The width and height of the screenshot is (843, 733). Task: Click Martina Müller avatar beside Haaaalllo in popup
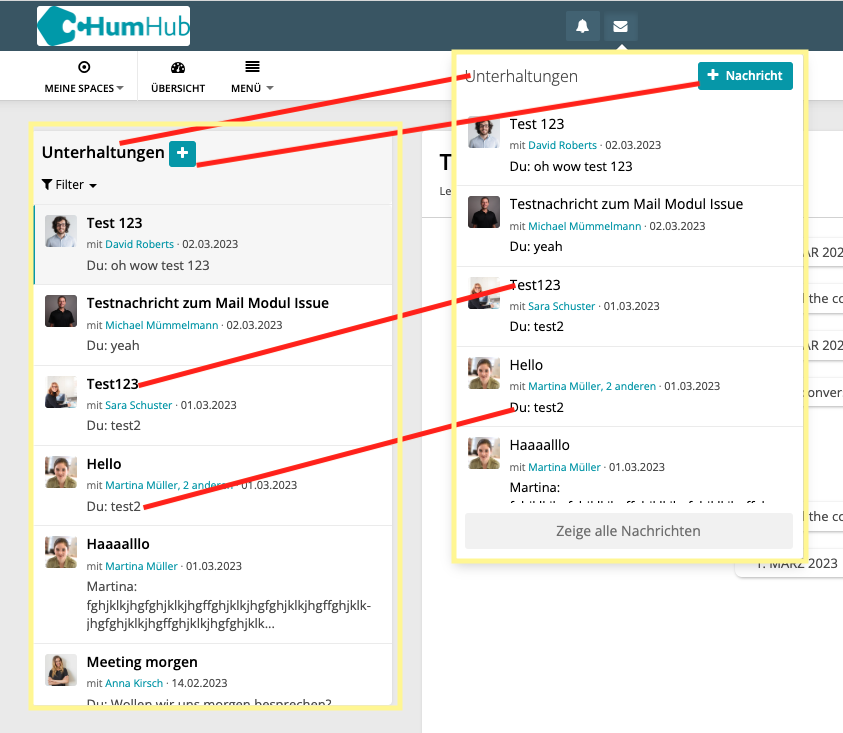point(484,453)
